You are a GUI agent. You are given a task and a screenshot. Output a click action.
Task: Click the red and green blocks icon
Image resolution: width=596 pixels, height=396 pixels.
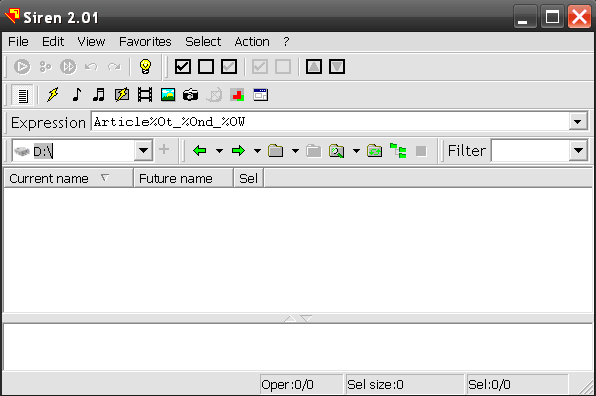click(x=237, y=95)
